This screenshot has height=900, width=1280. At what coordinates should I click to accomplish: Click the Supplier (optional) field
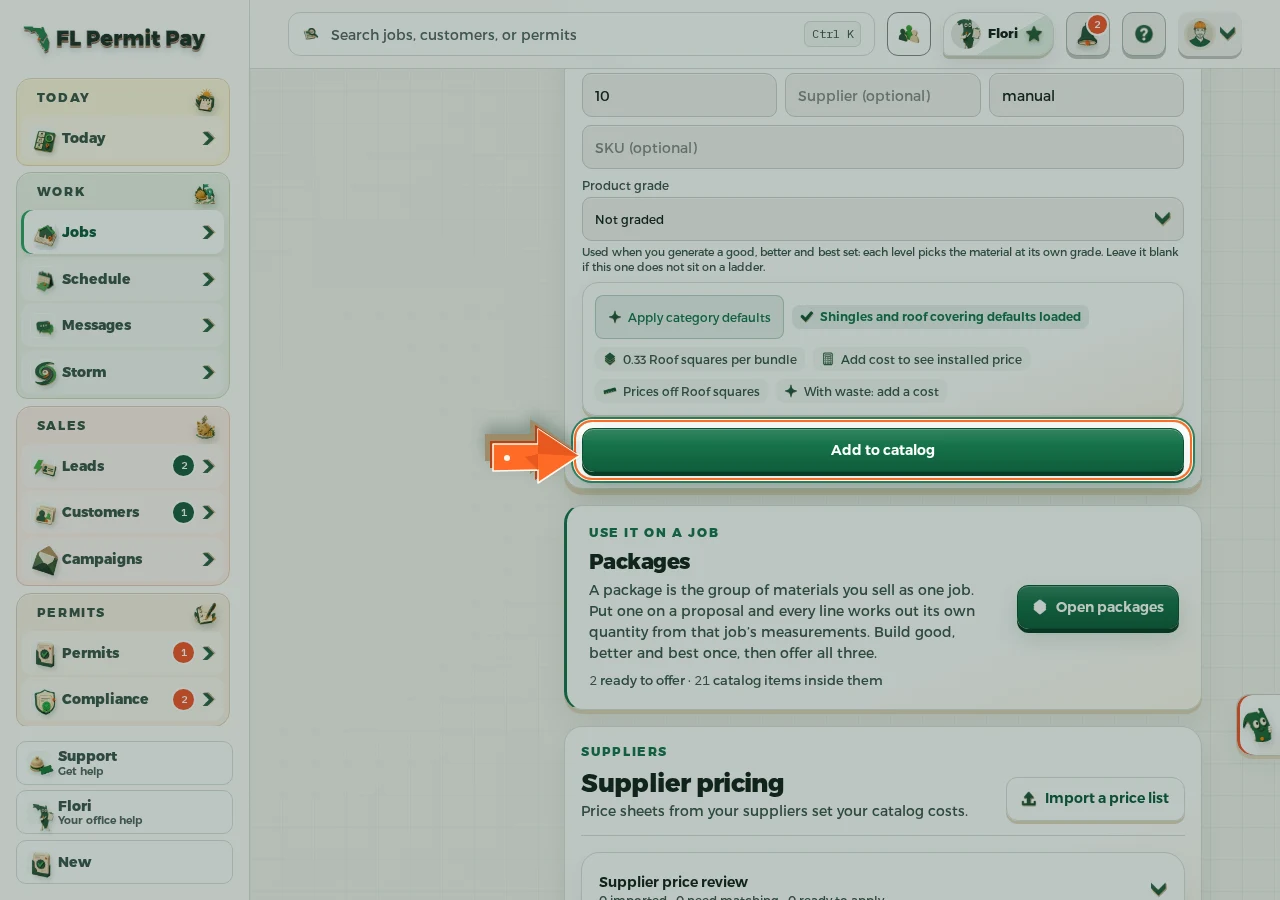tap(883, 96)
